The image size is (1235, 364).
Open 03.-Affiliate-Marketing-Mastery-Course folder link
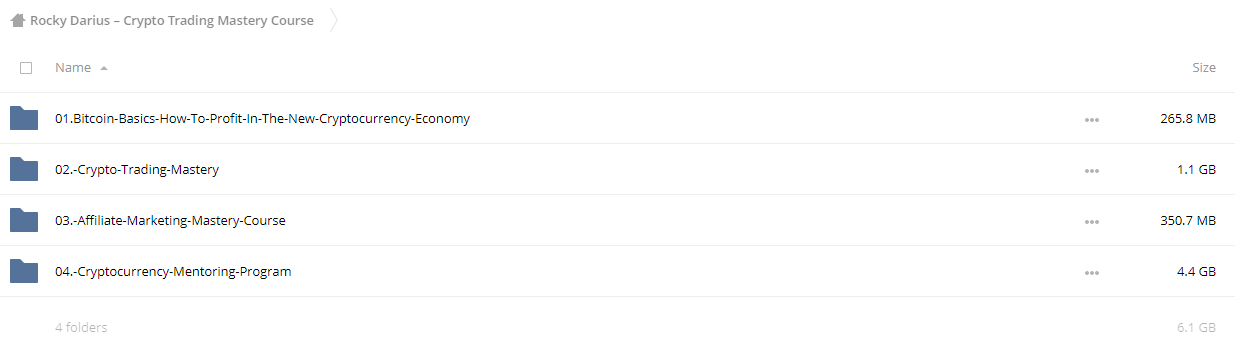[x=170, y=220]
